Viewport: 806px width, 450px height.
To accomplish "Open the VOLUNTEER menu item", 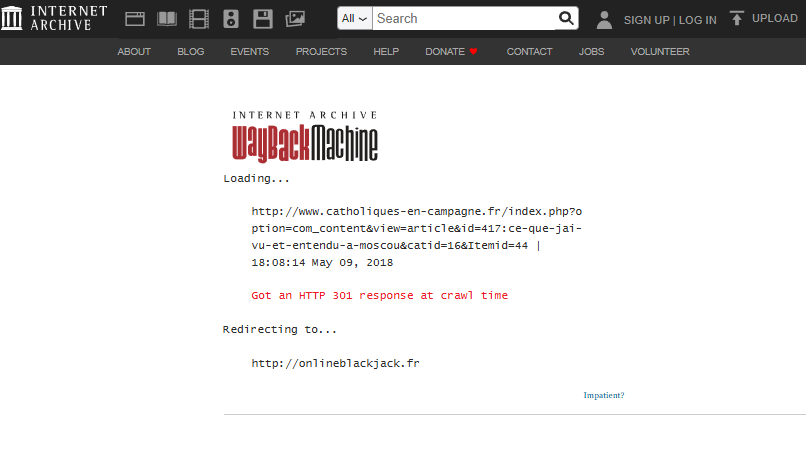I will point(660,51).
